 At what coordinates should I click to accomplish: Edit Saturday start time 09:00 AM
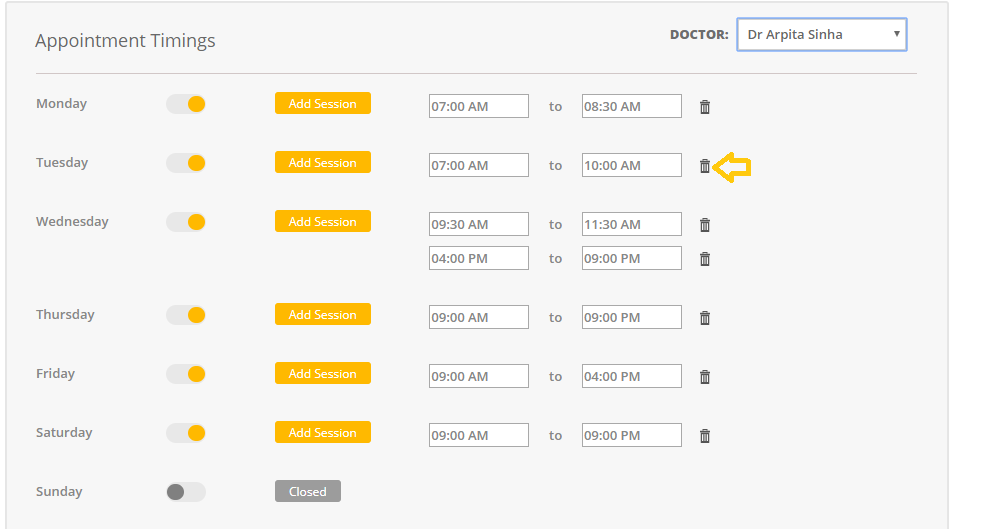pos(479,435)
